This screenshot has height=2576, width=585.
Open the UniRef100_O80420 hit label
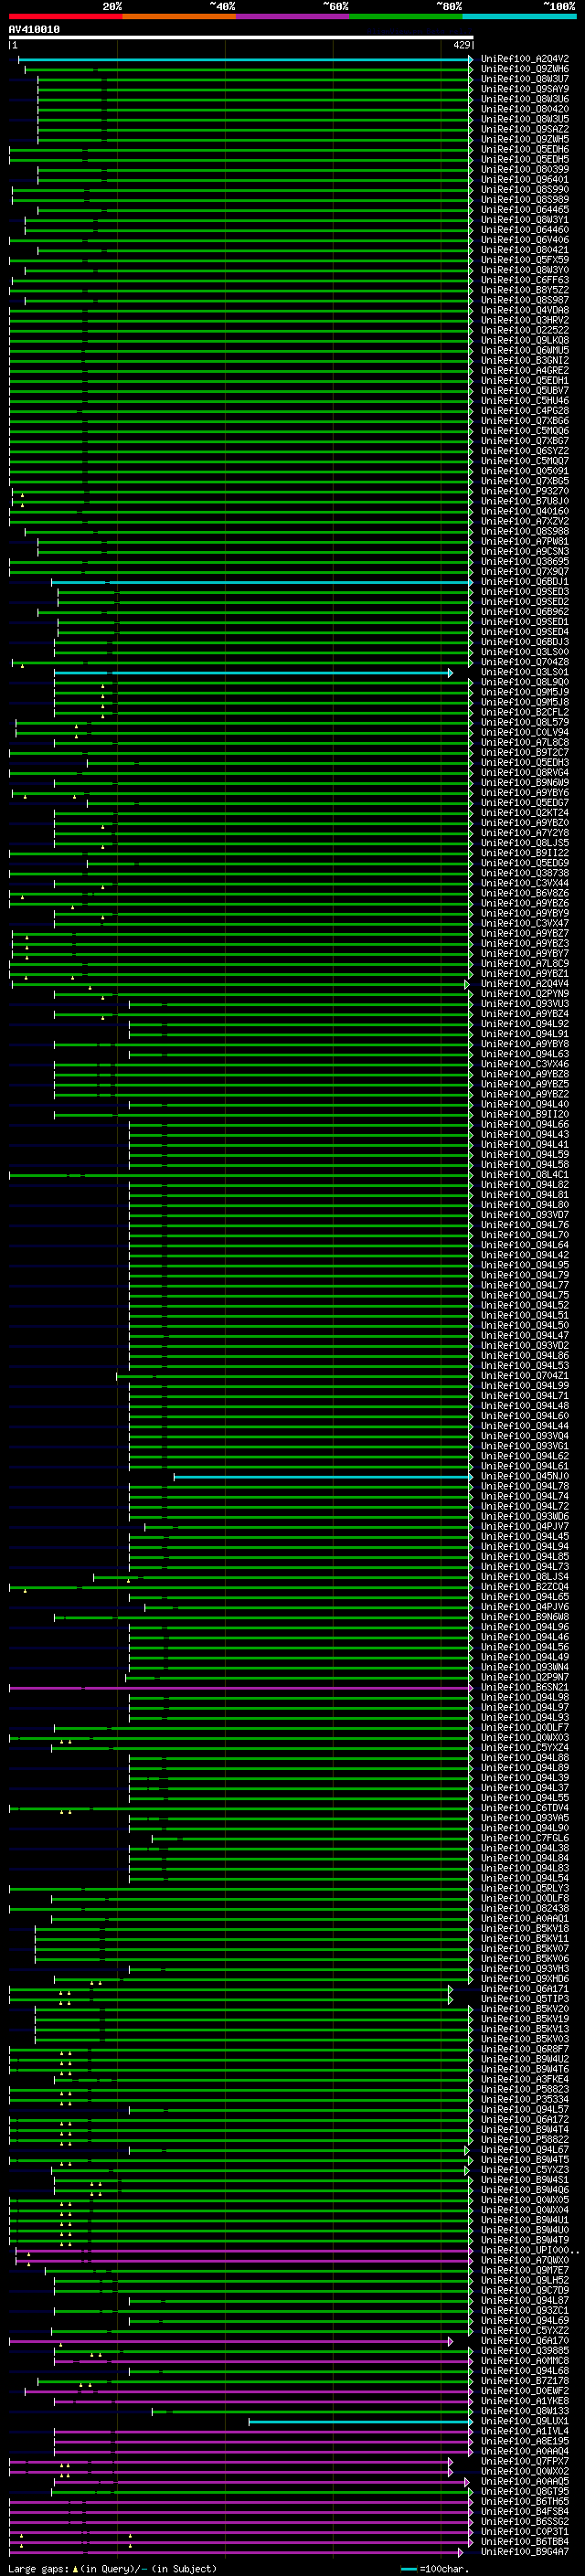click(x=525, y=109)
